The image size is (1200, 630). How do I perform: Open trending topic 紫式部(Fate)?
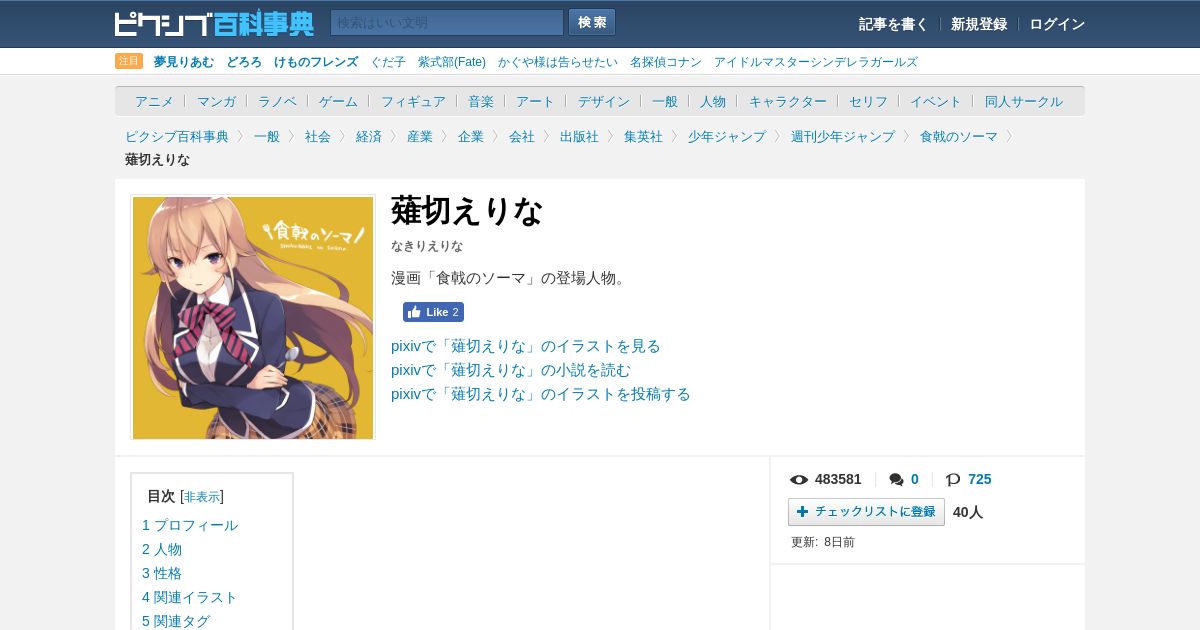[452, 62]
